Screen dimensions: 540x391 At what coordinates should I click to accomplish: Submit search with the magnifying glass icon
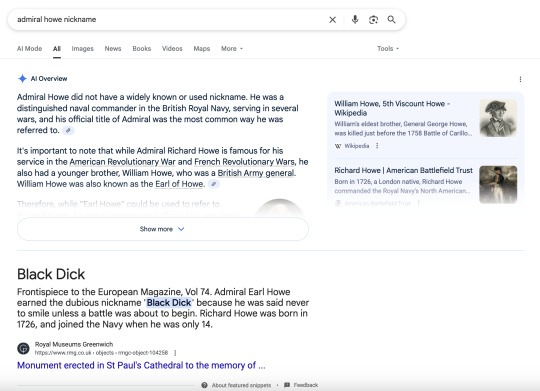point(392,20)
